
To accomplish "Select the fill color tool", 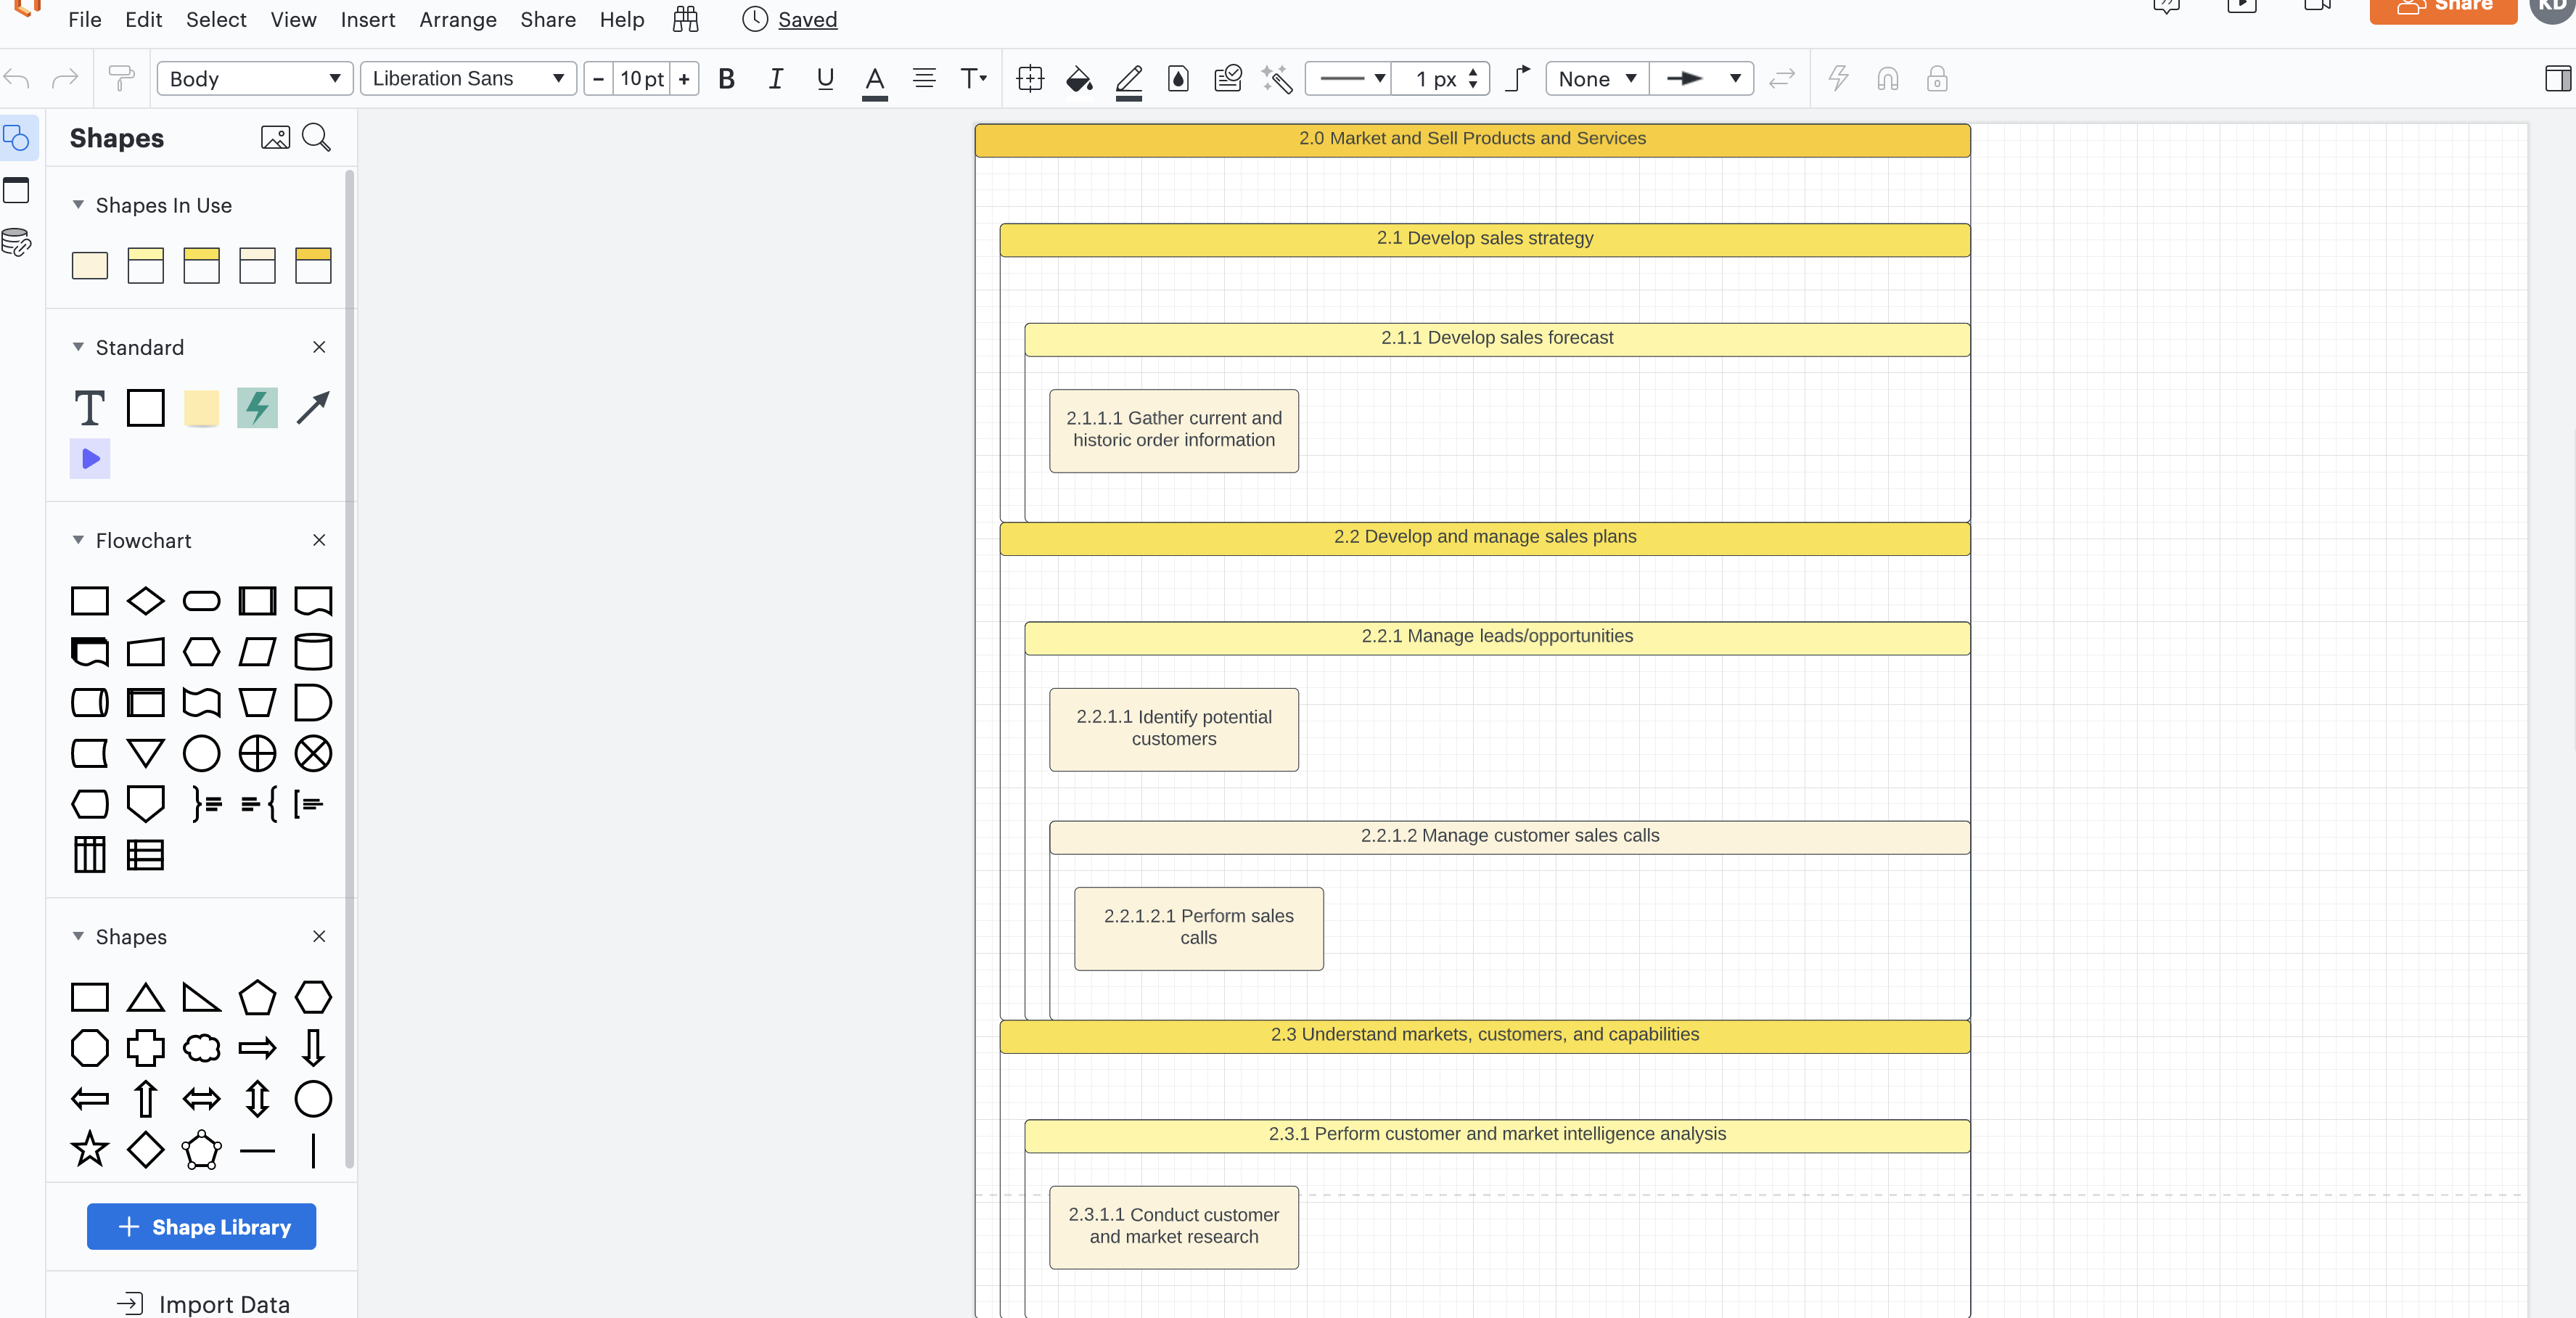I will (1077, 79).
